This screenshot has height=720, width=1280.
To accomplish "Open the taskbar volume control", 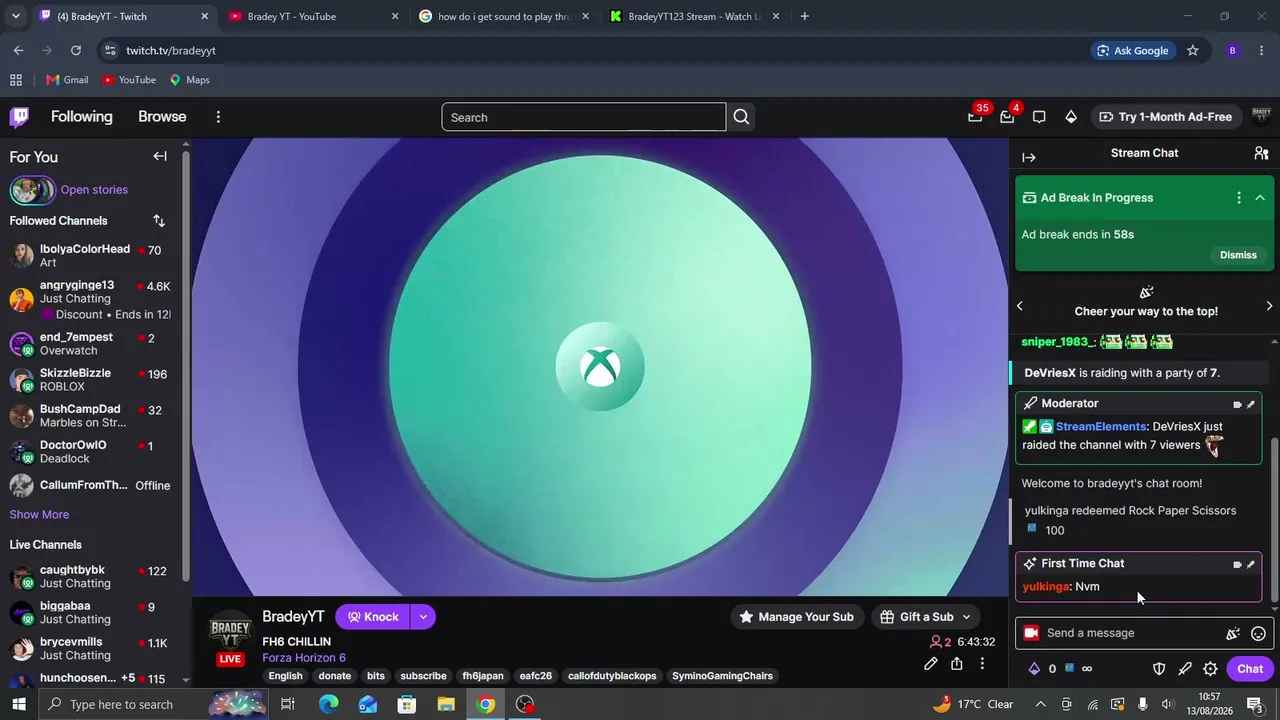I will [x=1168, y=704].
